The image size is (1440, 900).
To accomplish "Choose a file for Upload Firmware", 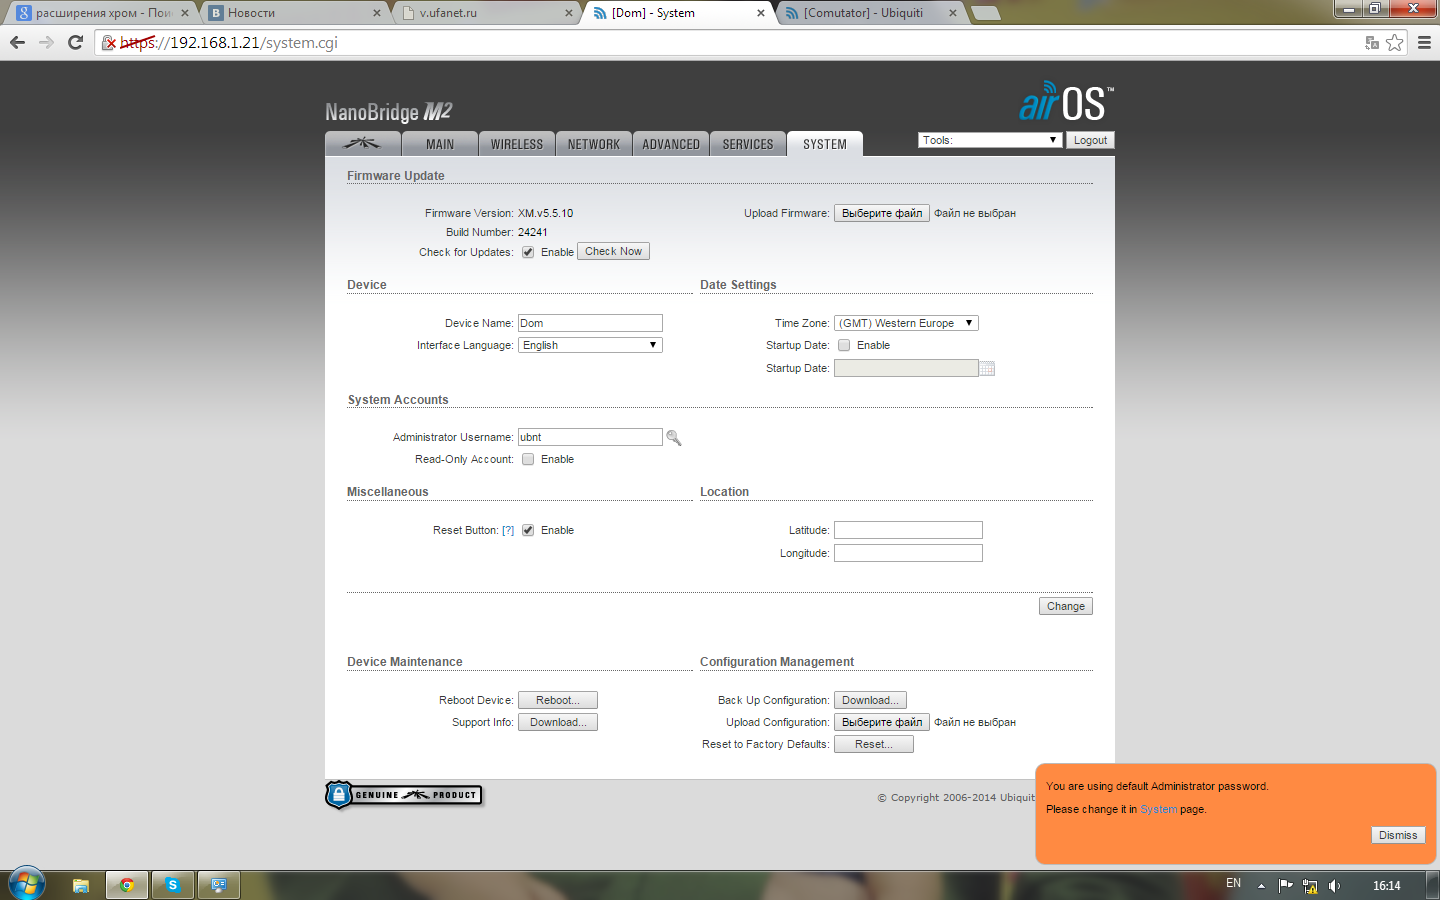I will pos(882,213).
